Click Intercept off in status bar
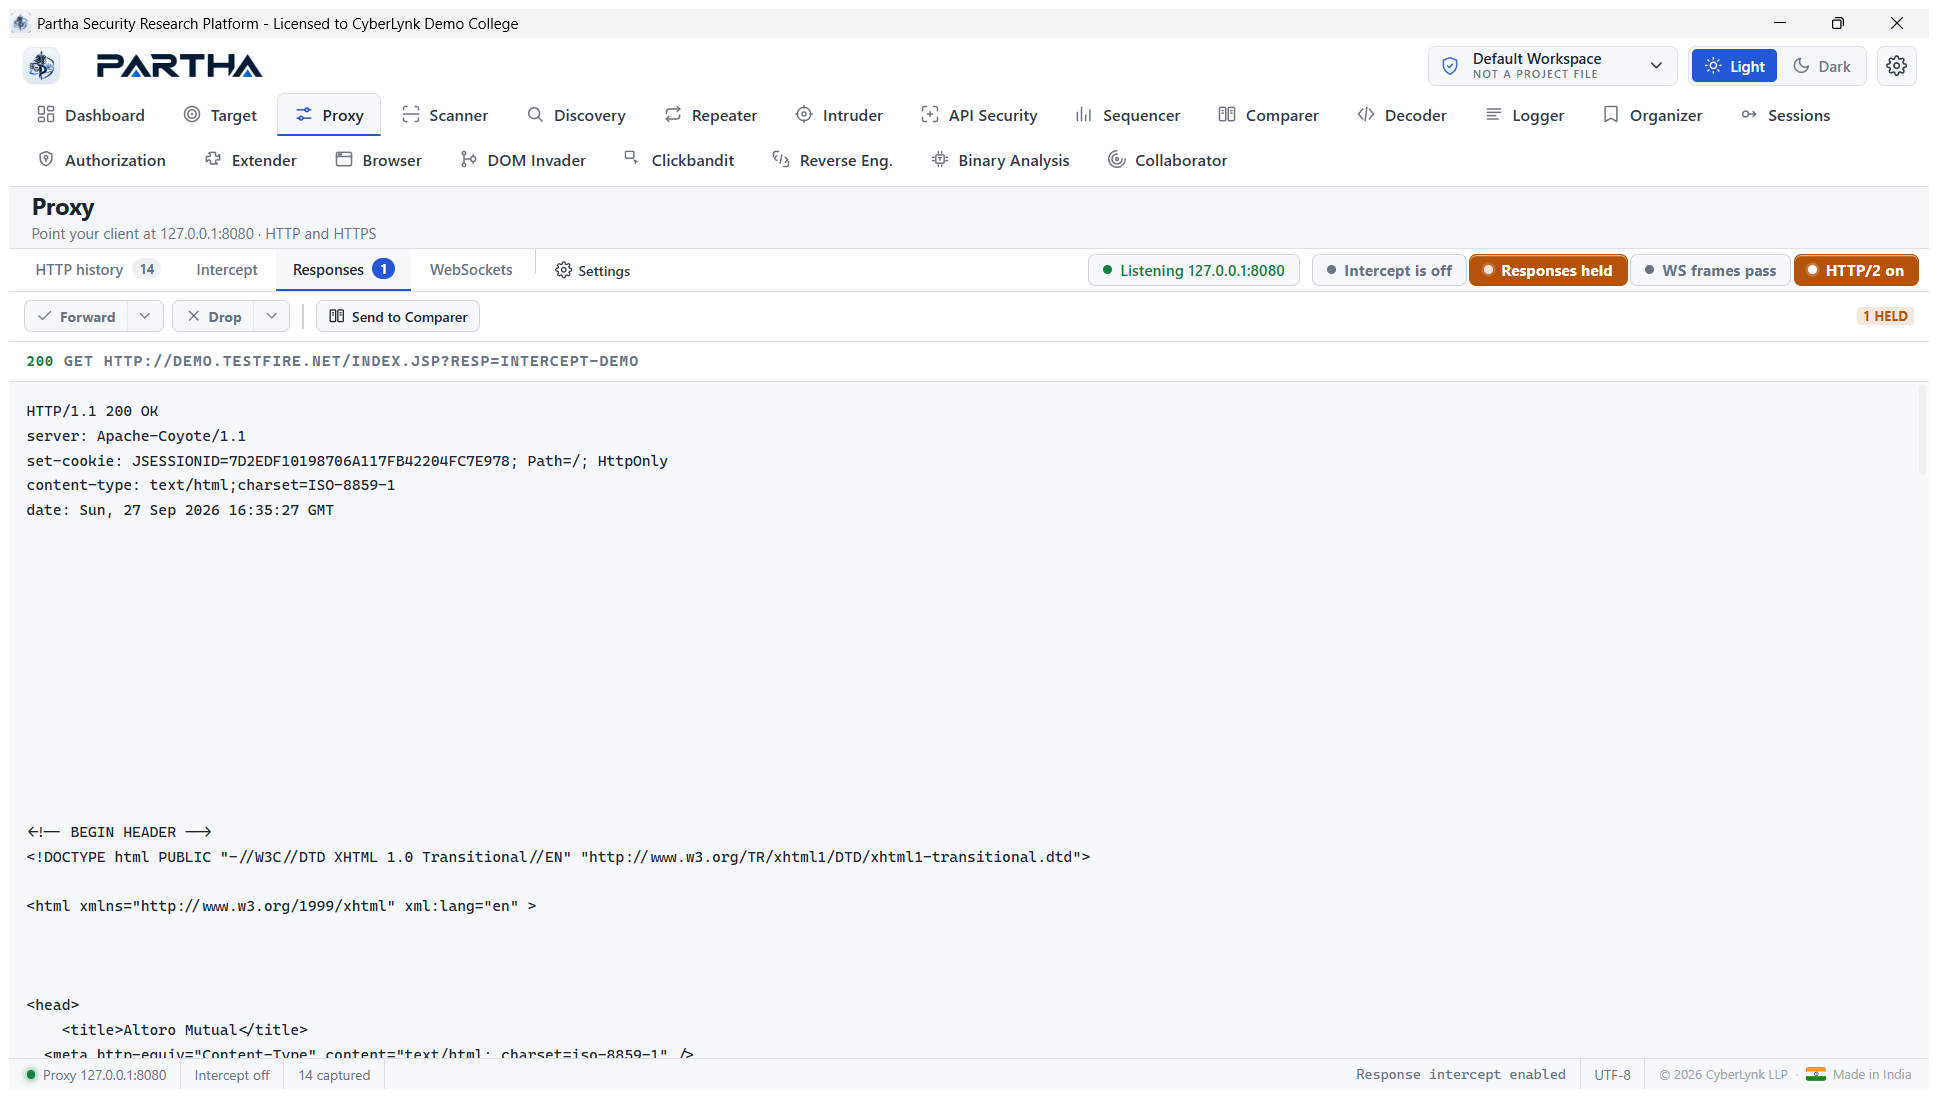1938x1098 pixels. coord(232,1075)
